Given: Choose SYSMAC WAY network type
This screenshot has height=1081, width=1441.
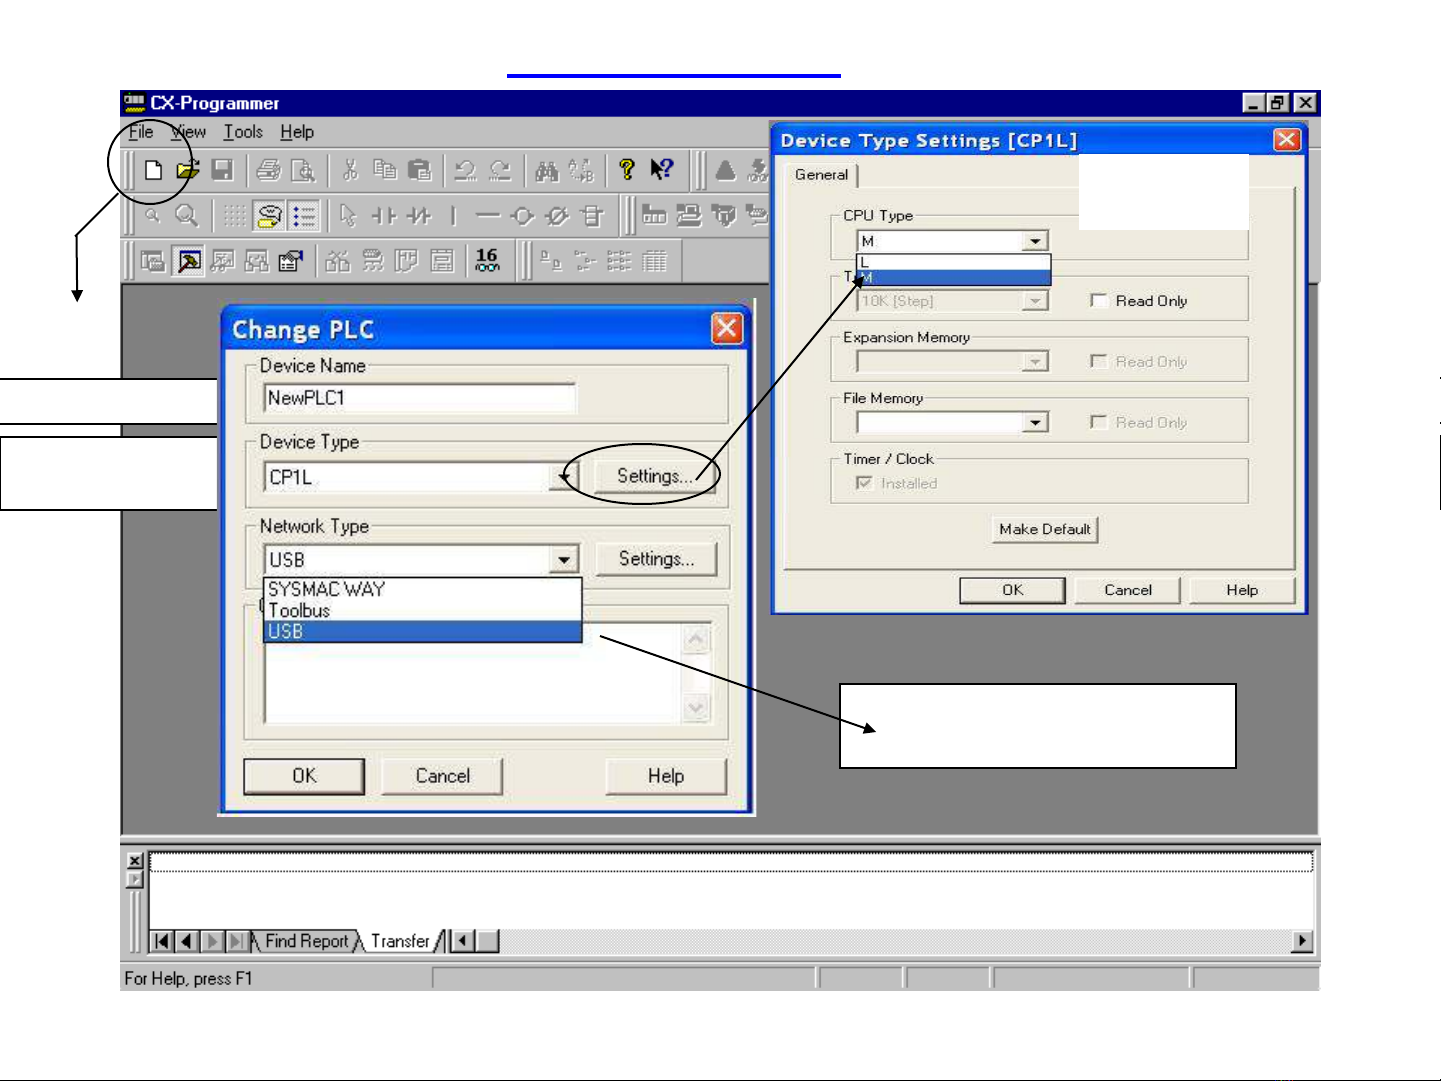Looking at the screenshot, I should coord(423,589).
